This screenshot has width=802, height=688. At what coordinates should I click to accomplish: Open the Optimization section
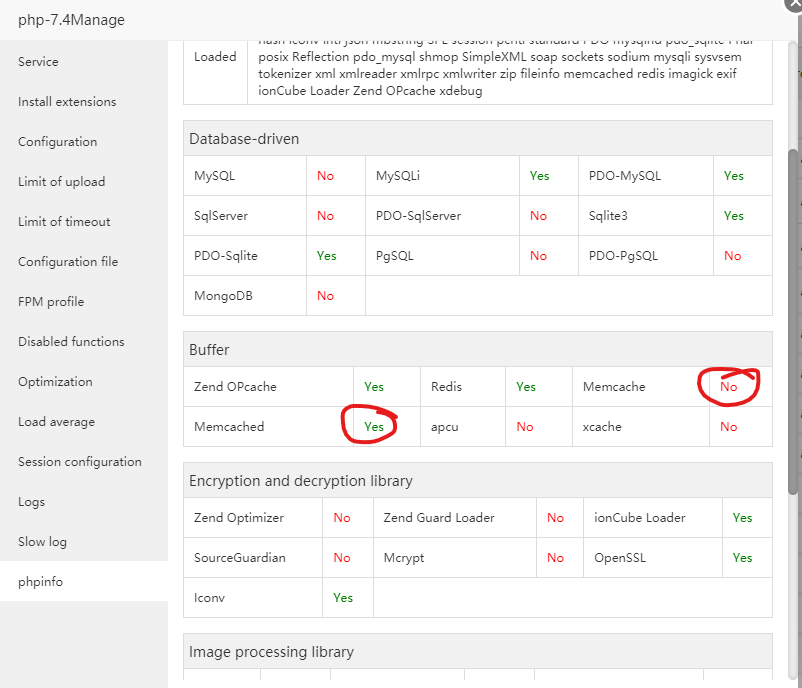point(55,382)
